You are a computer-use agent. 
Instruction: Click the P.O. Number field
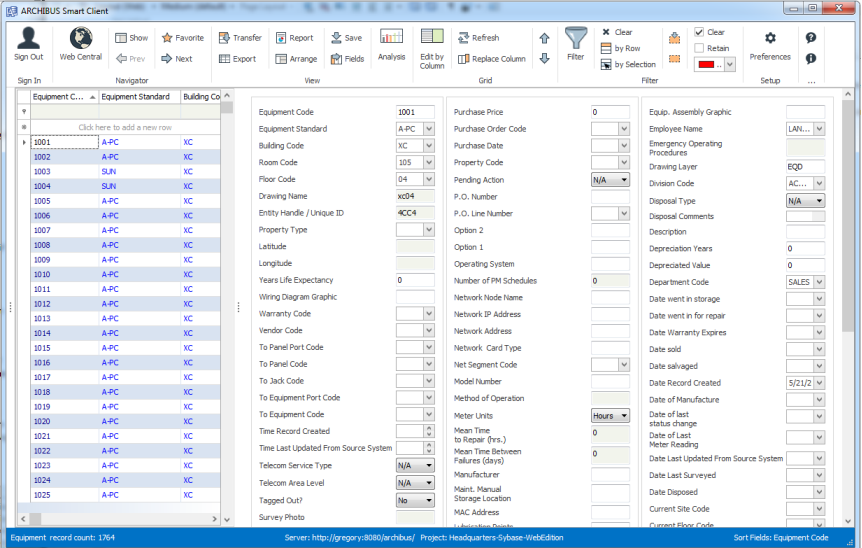610,196
